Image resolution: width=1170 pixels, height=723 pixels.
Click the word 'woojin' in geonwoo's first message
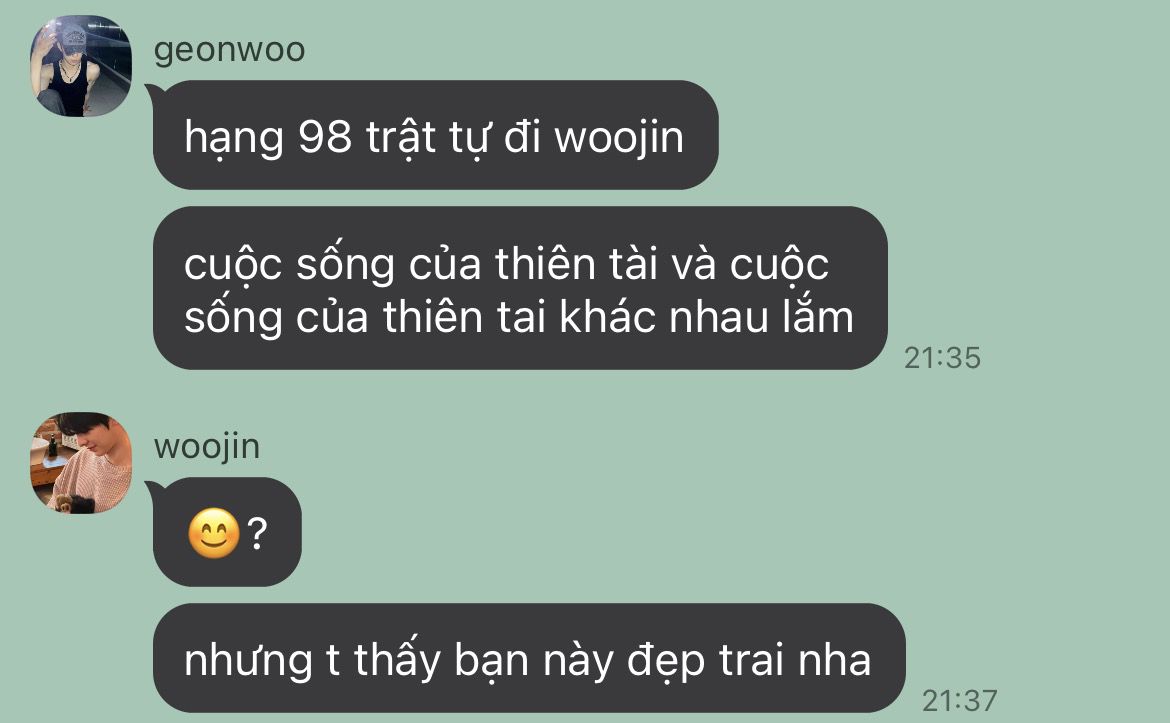click(619, 139)
